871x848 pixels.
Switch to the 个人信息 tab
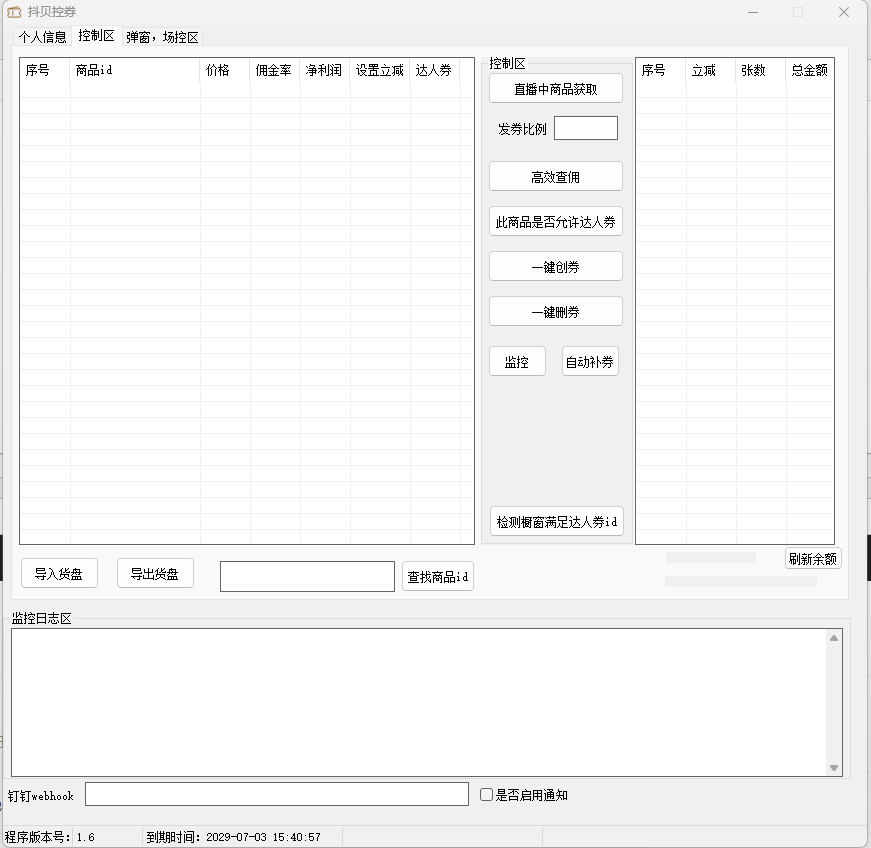pyautogui.click(x=42, y=37)
